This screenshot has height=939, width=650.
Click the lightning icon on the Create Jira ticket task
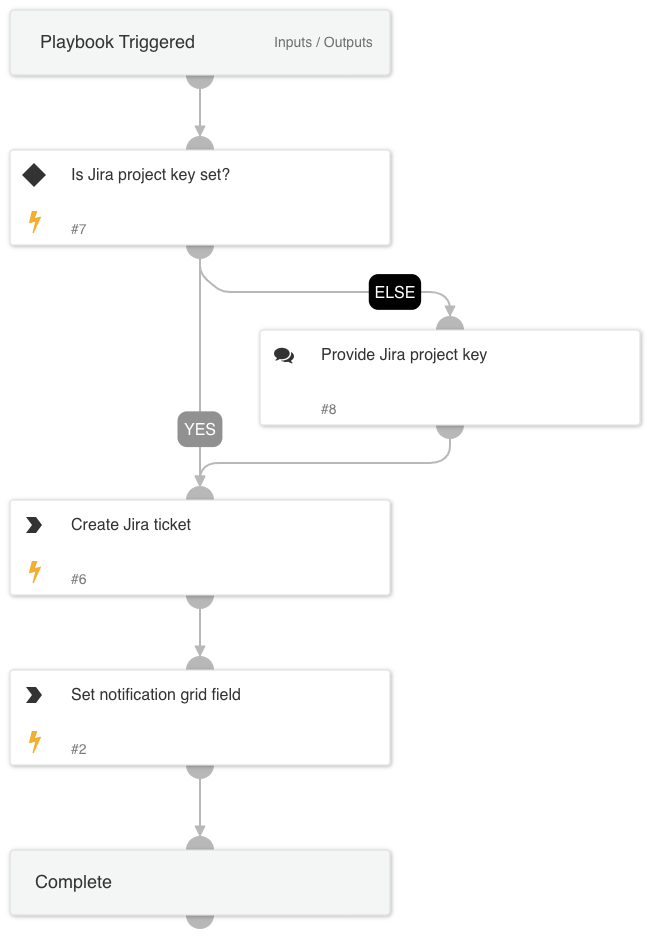34,572
